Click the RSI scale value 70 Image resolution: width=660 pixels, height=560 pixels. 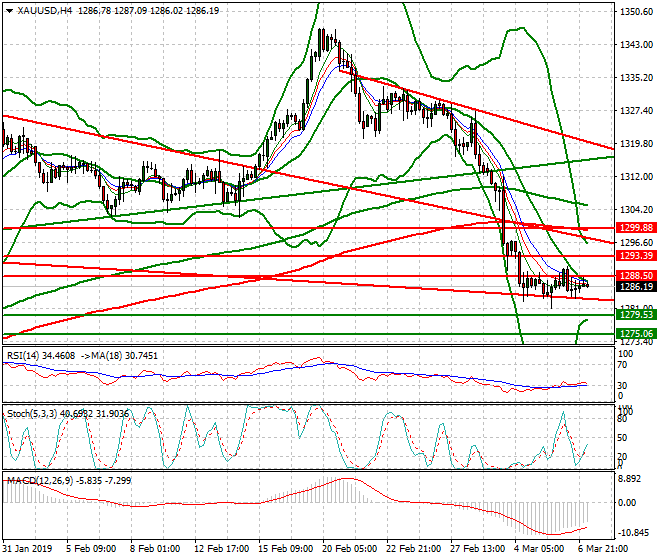coord(623,365)
